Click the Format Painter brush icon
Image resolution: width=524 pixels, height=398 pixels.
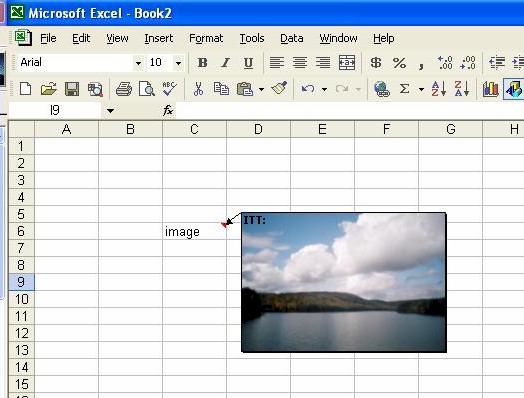pos(280,89)
